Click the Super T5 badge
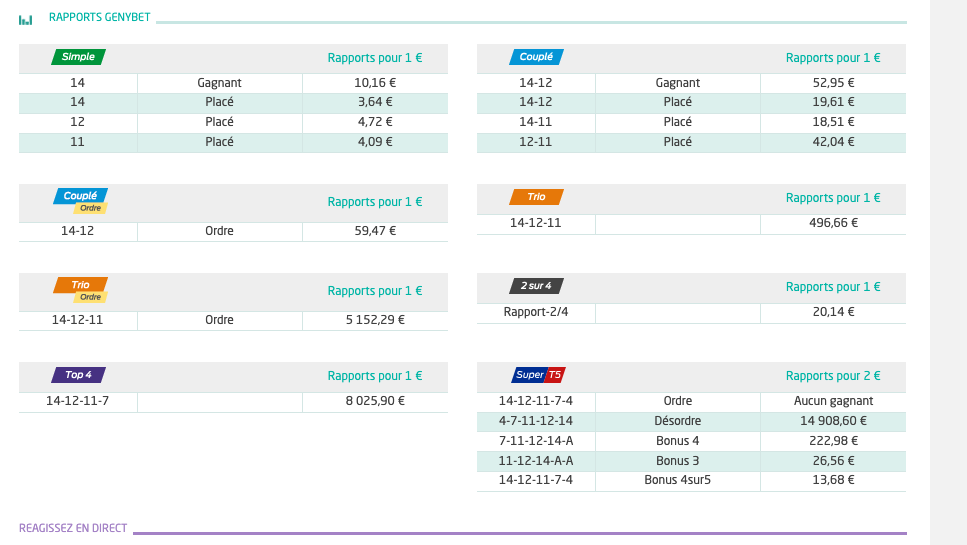Screen dimensions: 967x545 538,374
